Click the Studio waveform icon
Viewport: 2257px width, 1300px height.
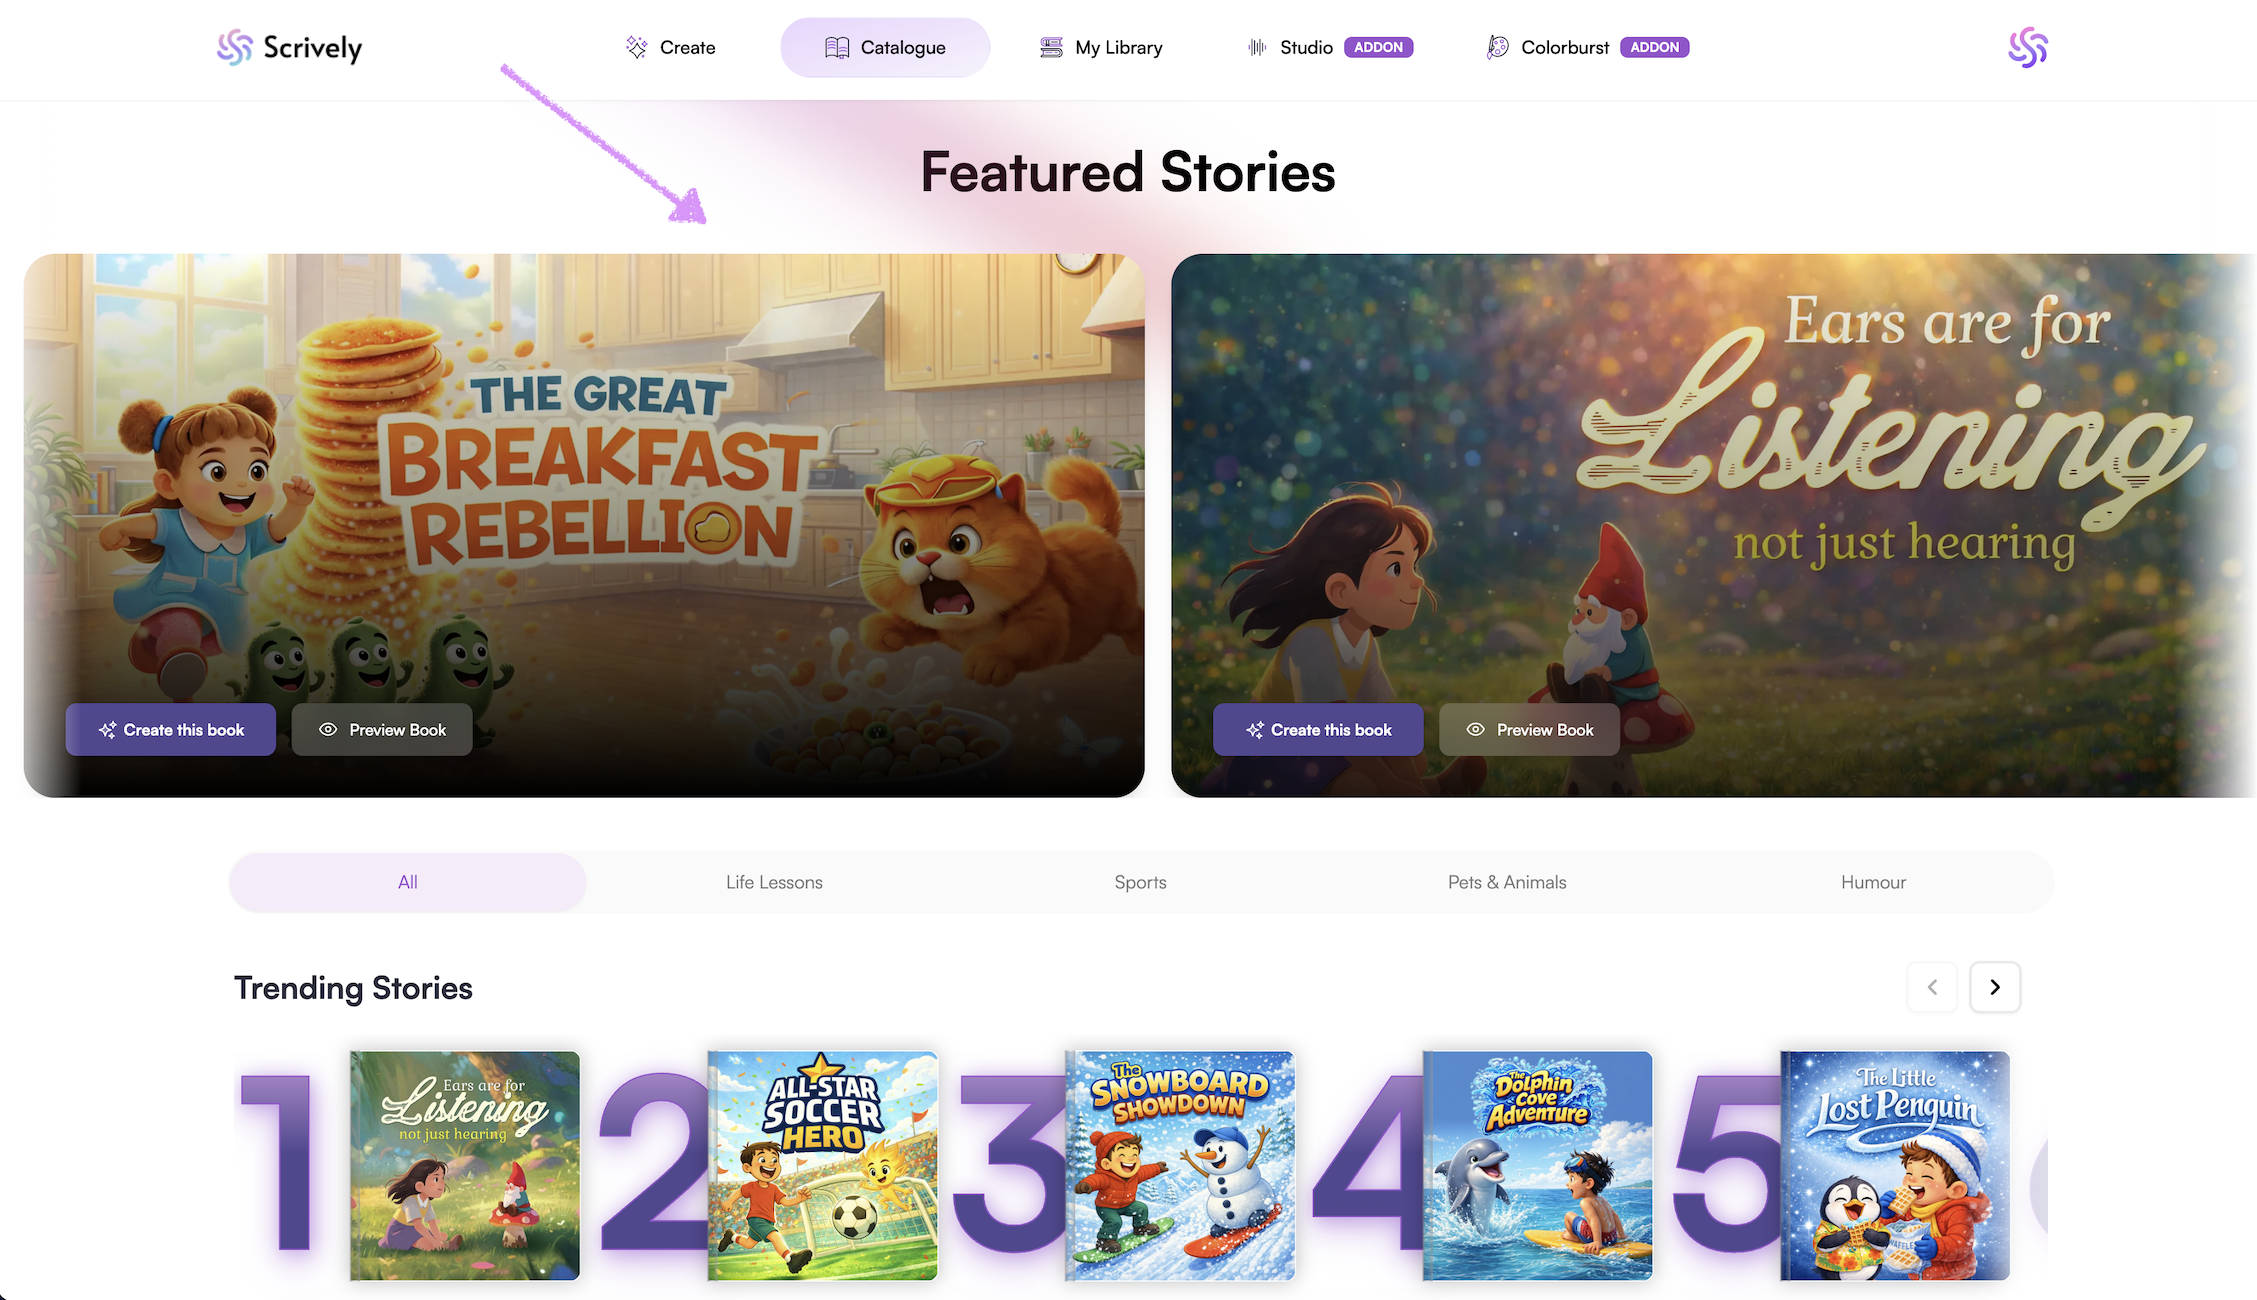pyautogui.click(x=1257, y=47)
